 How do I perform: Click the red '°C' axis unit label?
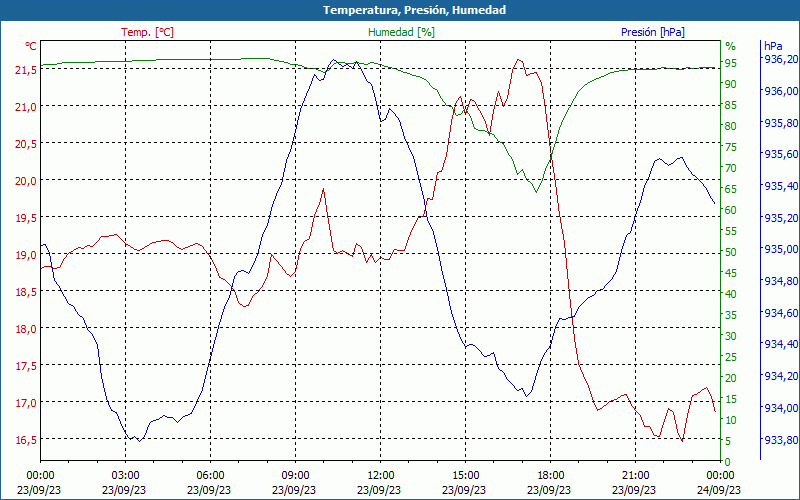pos(31,46)
